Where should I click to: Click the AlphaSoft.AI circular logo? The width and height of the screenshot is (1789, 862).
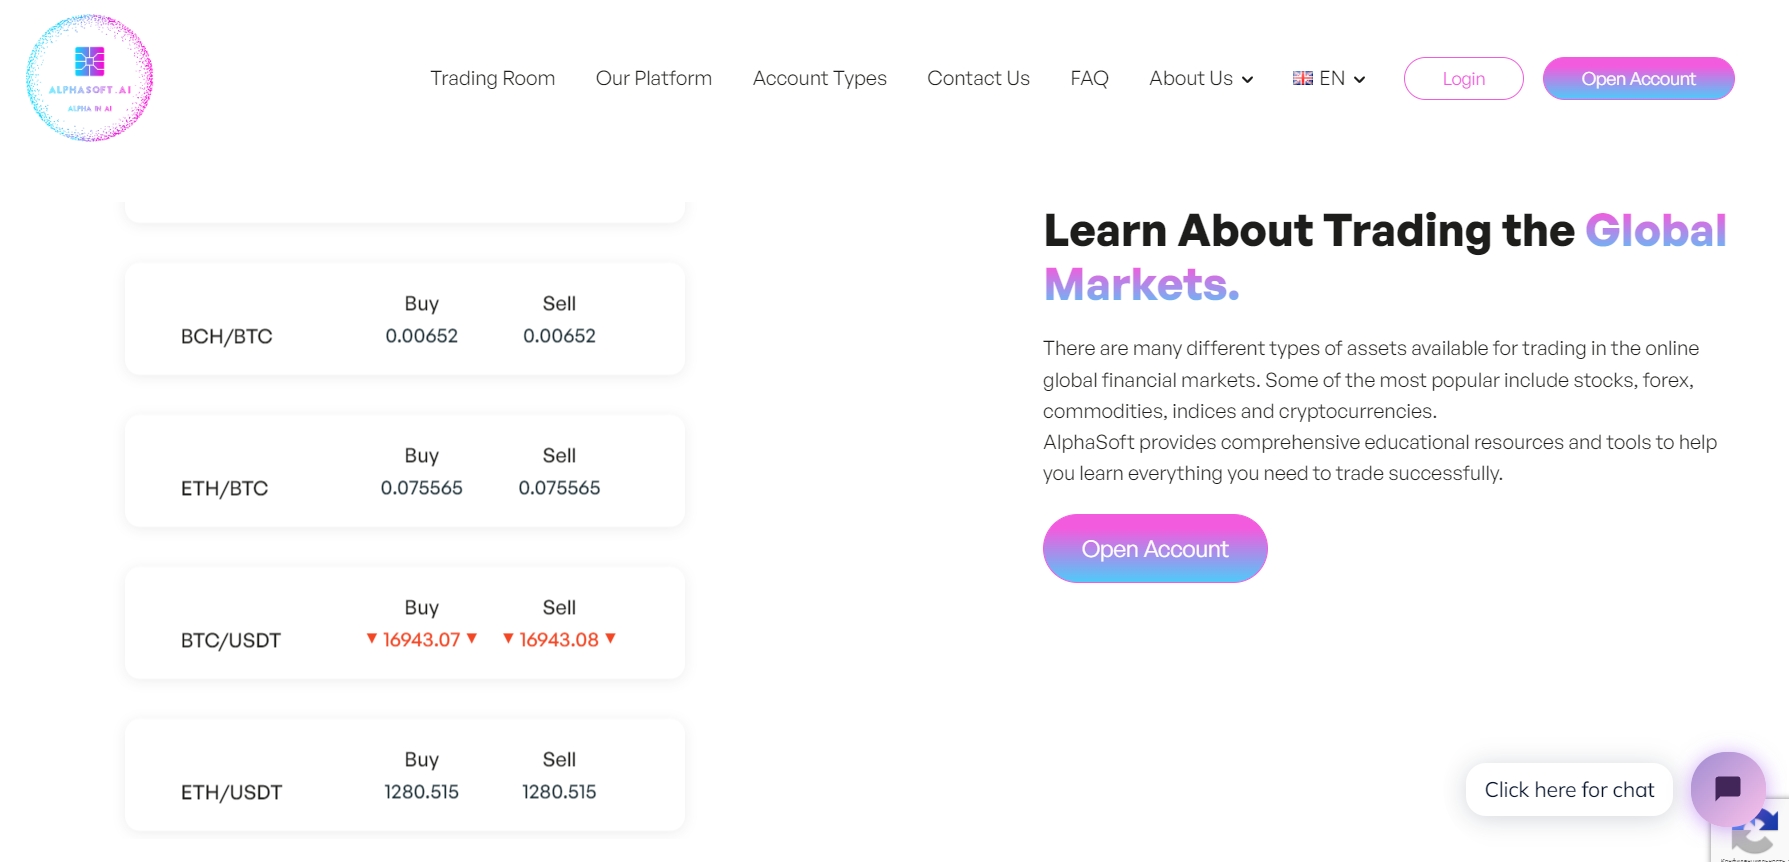[x=89, y=78]
